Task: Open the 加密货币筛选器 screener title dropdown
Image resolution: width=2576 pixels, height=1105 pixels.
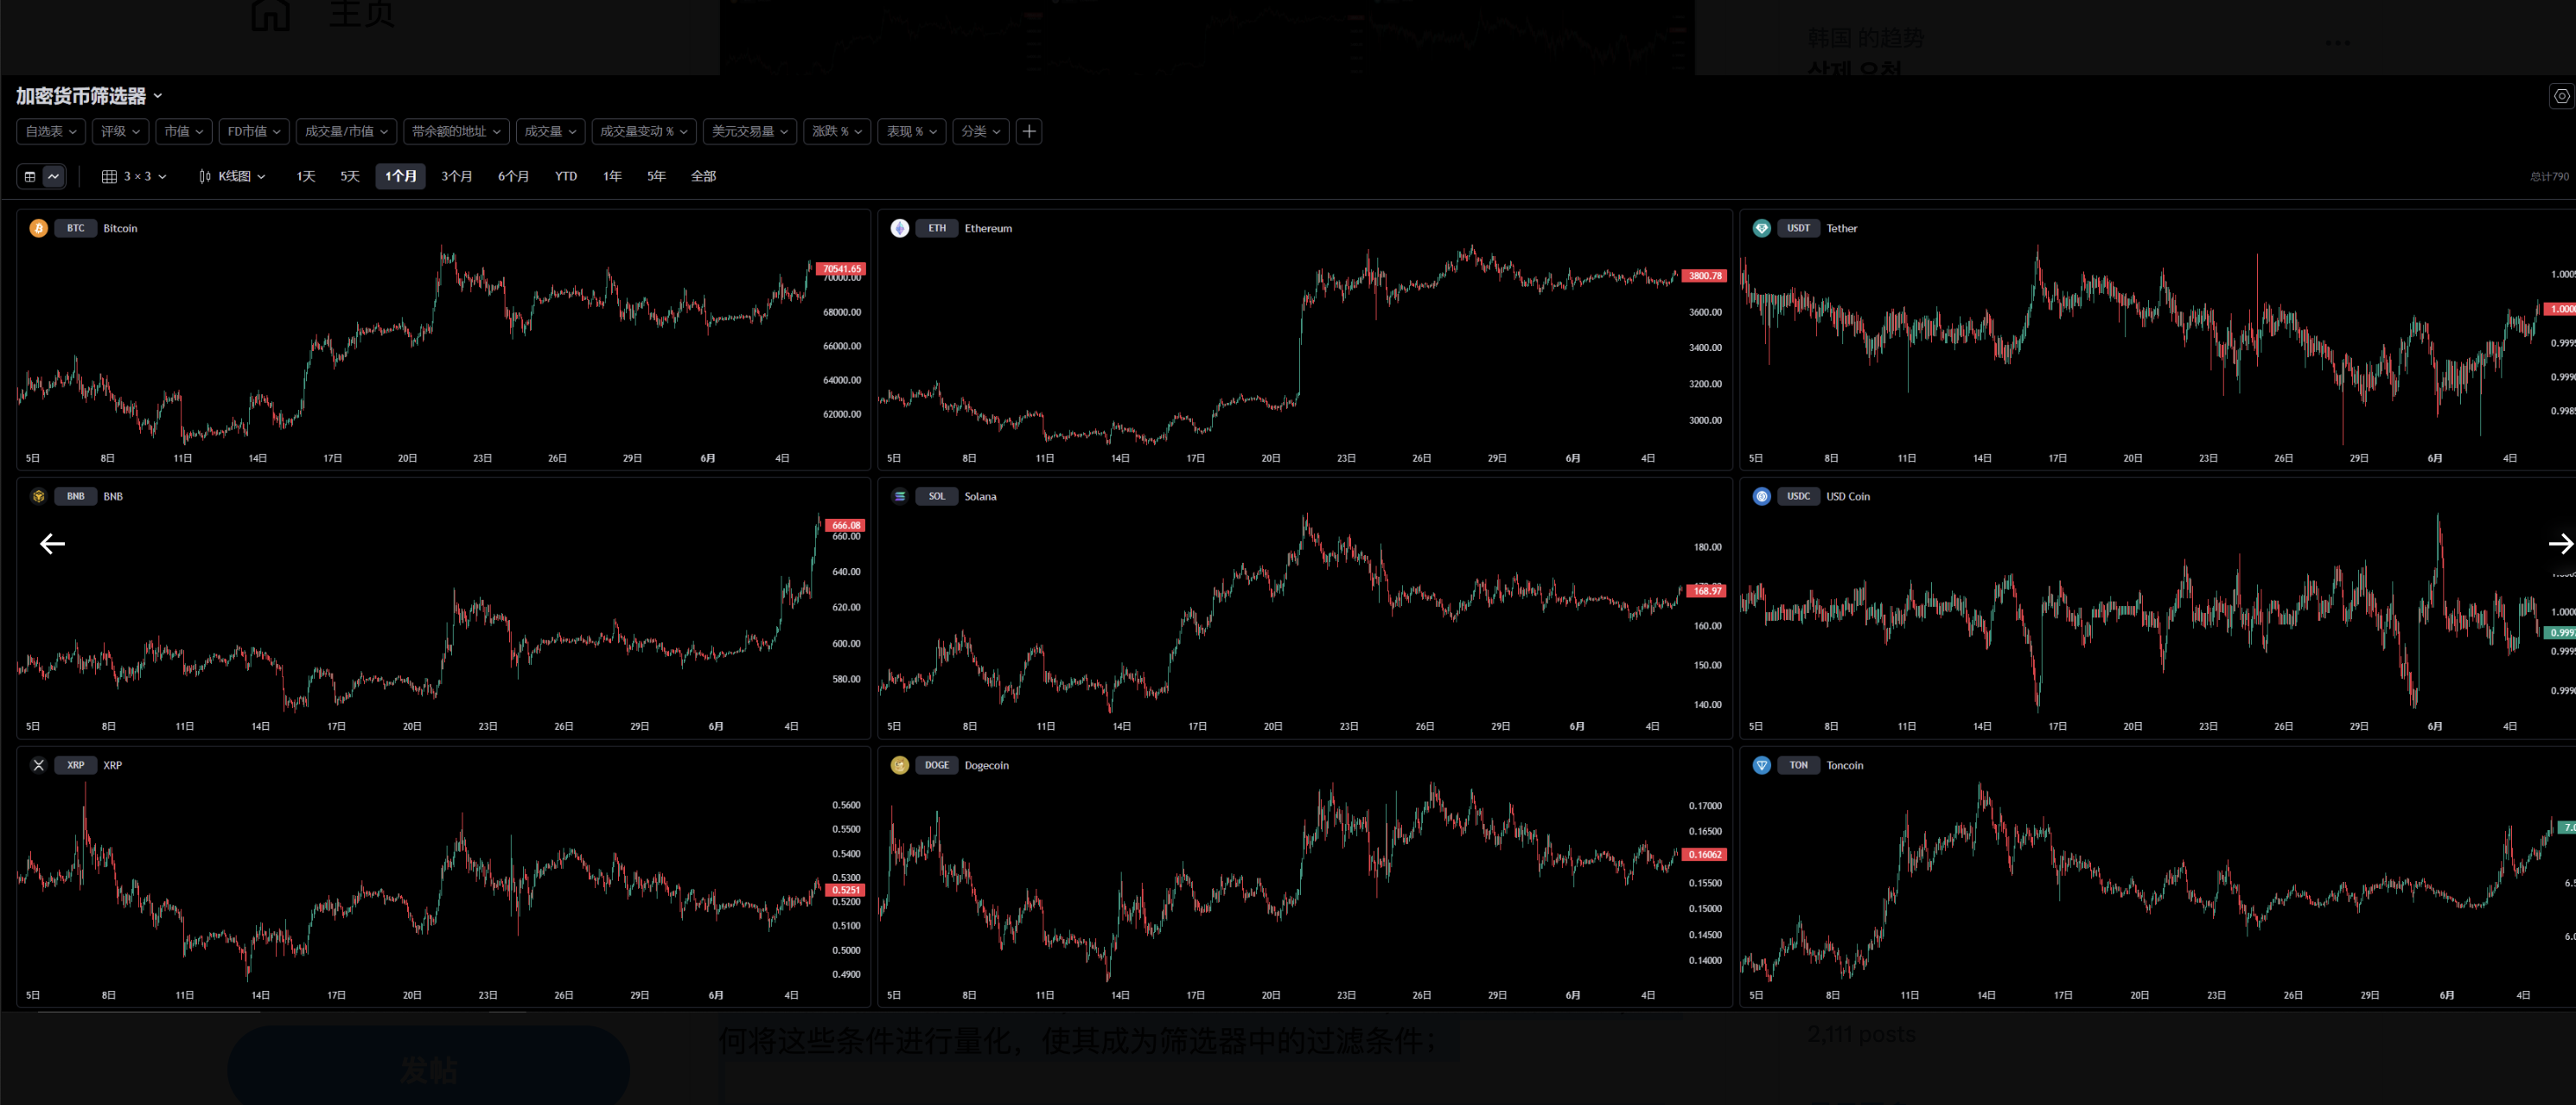Action: click(88, 96)
